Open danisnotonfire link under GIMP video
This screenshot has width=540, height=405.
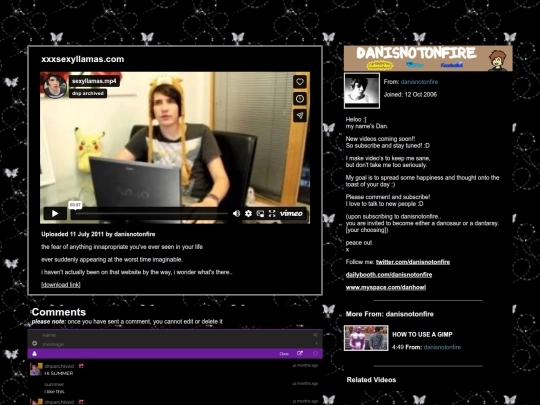[x=442, y=347]
